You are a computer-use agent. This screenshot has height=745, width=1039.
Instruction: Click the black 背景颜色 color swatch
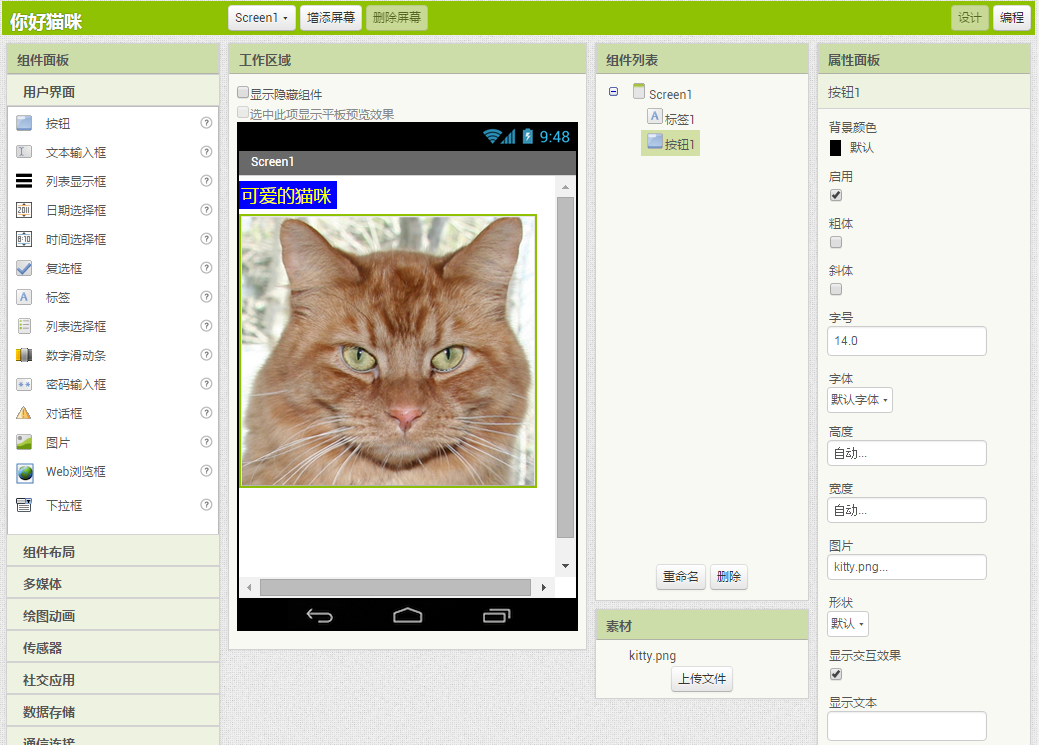pyautogui.click(x=835, y=148)
